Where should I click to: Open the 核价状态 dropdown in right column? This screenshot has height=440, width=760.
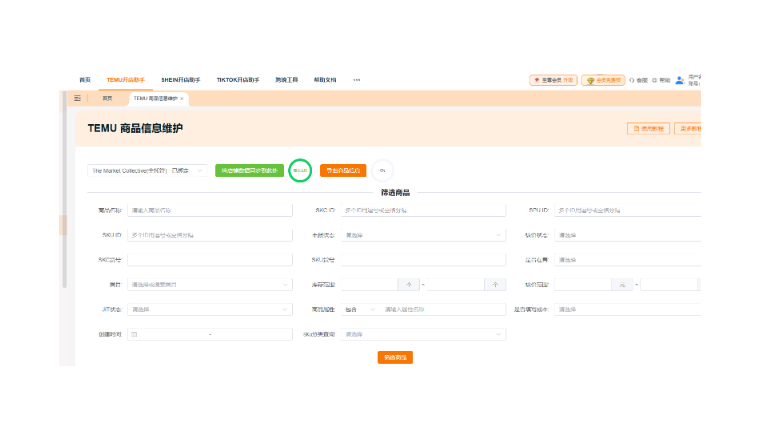pos(628,235)
